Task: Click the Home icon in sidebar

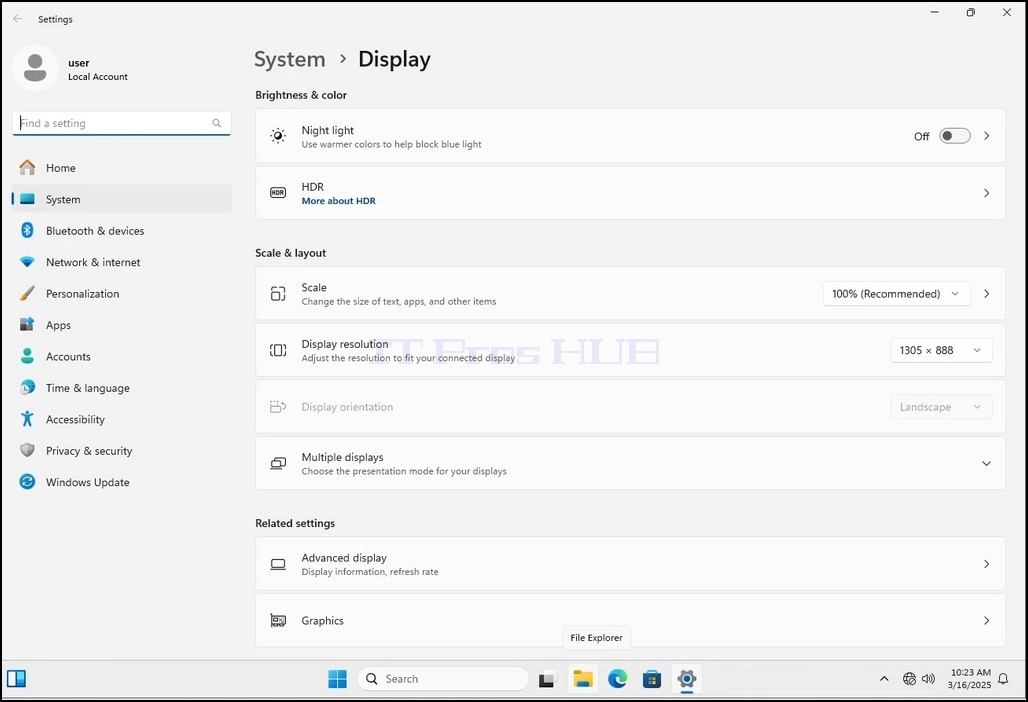Action: tap(27, 168)
